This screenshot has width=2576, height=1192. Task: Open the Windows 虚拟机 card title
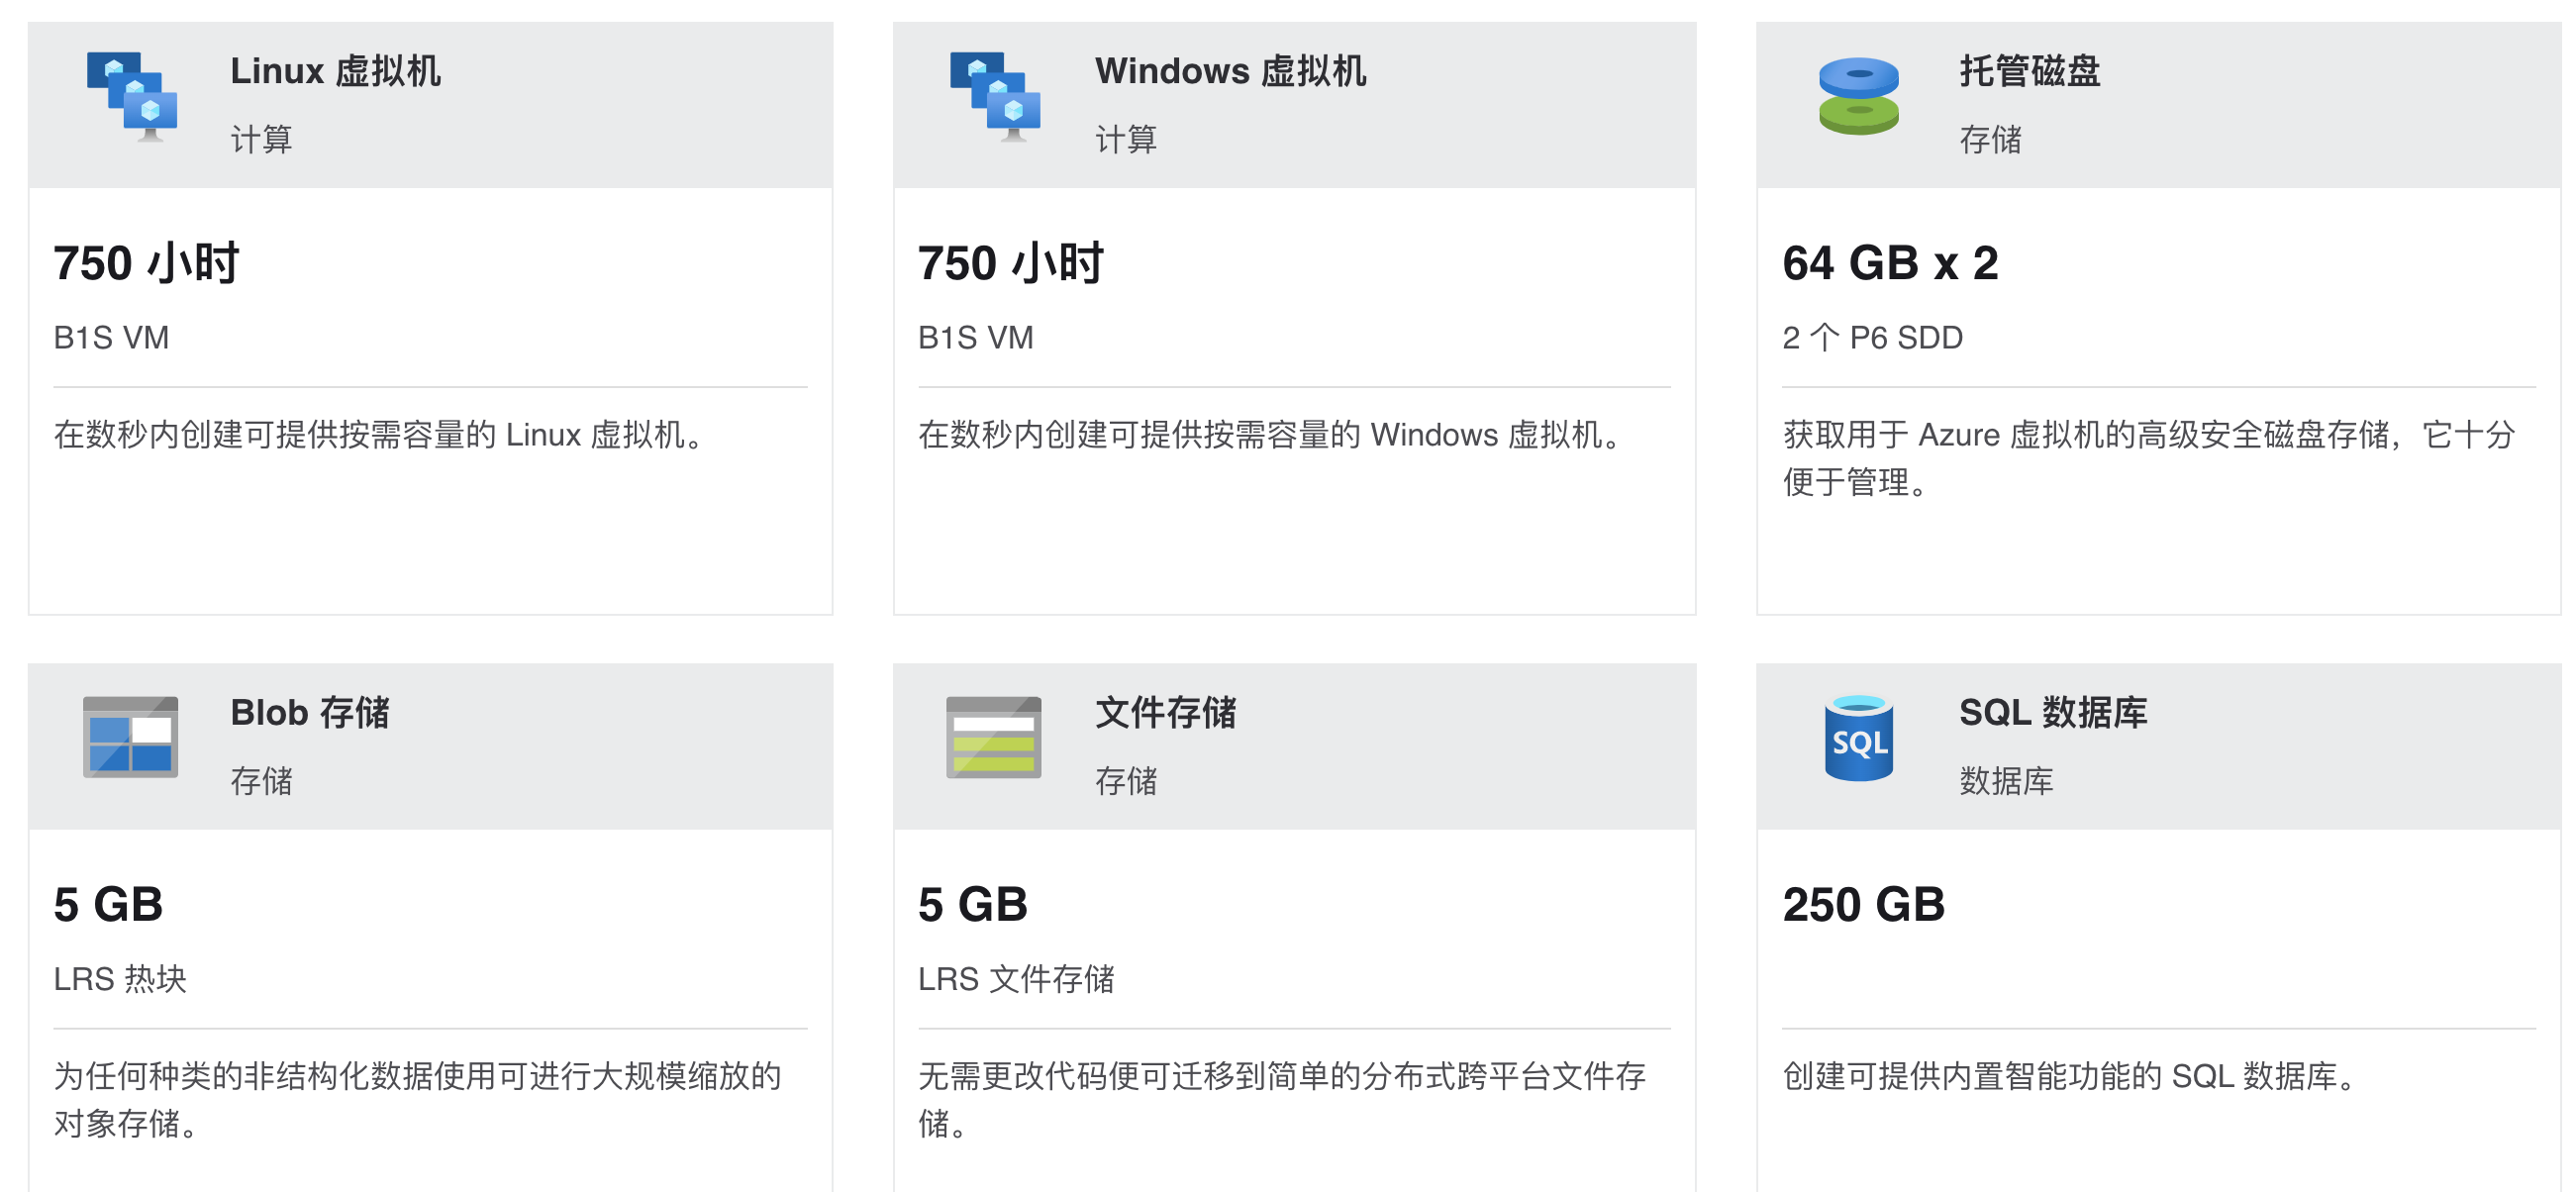tap(1230, 71)
